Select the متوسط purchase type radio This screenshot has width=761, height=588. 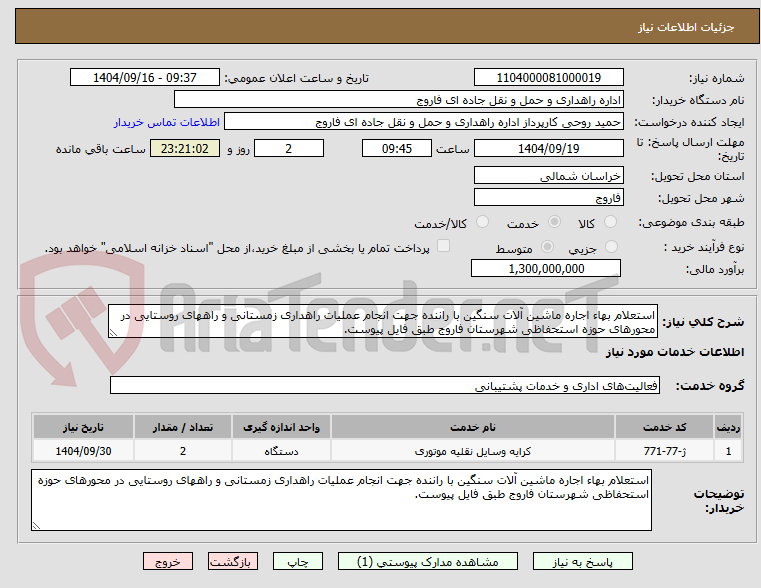point(547,246)
